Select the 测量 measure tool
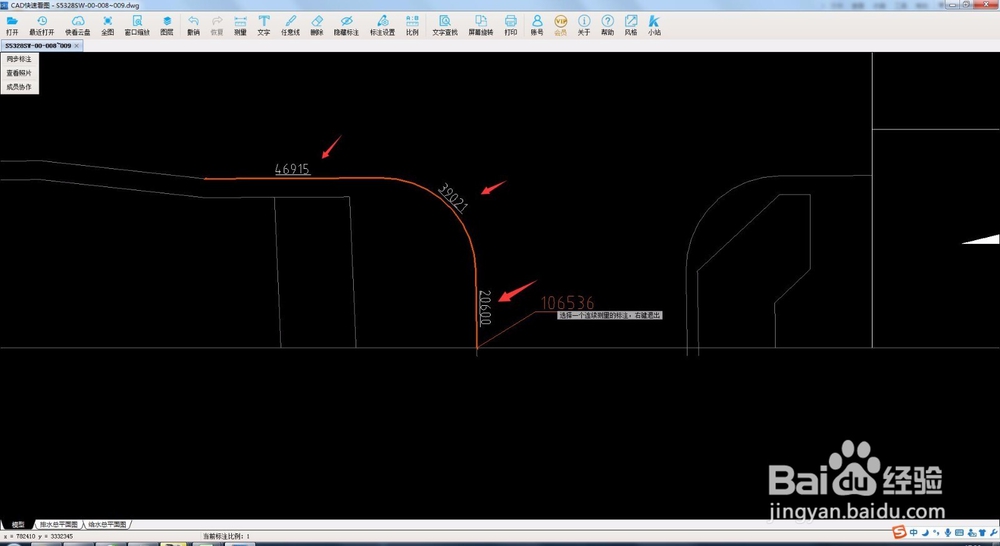Viewport: 1000px width, 546px height. pos(240,26)
